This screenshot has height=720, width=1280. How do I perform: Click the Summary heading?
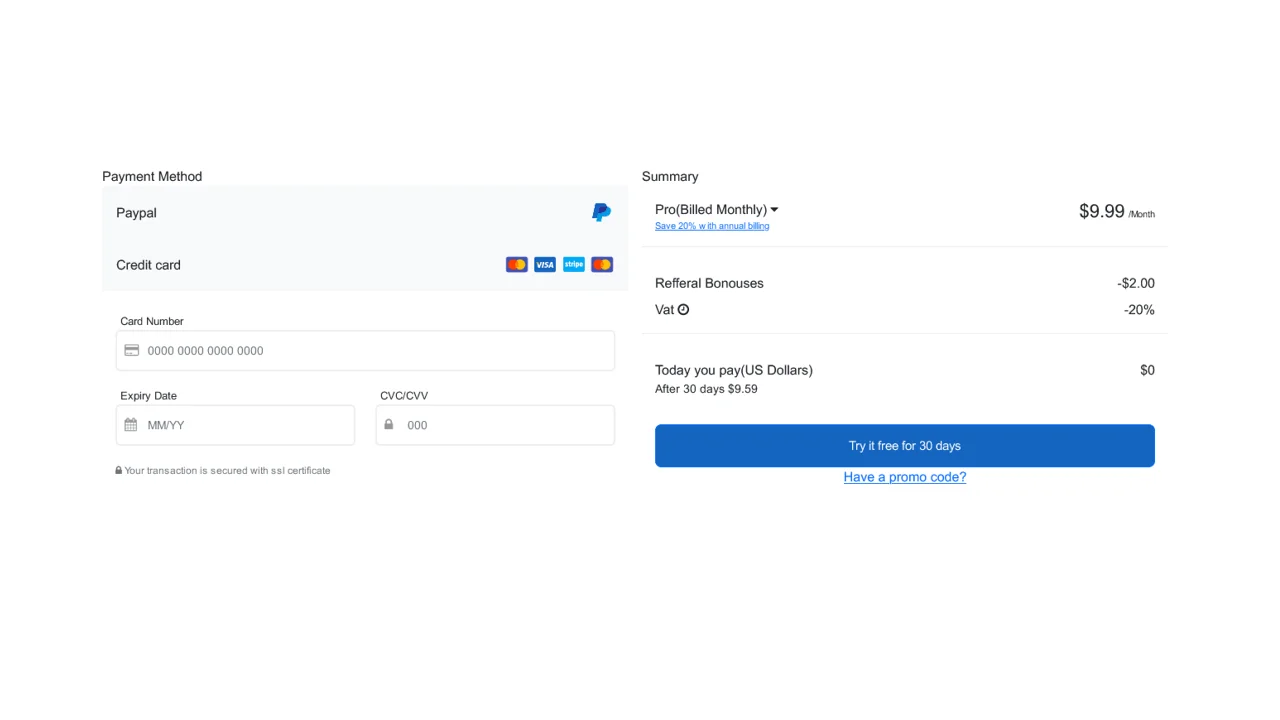(x=670, y=176)
